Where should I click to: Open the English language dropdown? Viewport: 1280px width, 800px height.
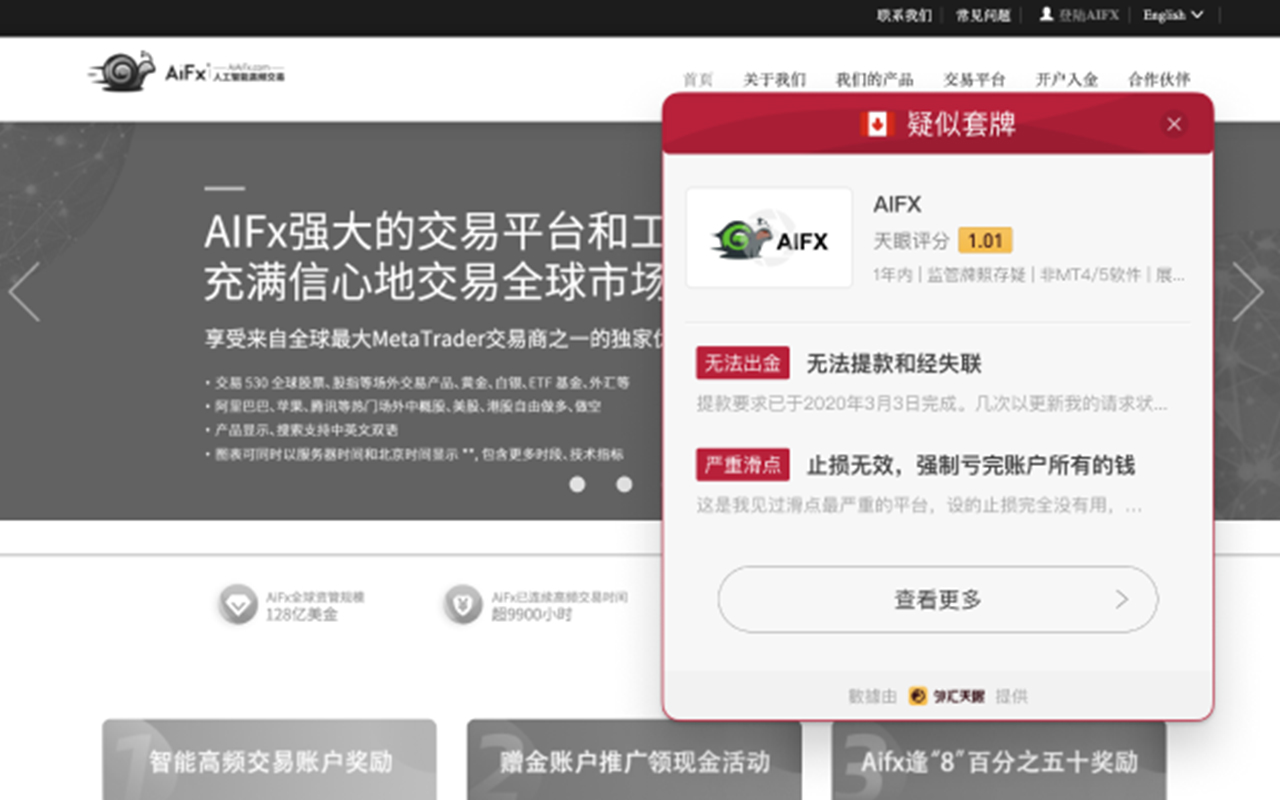click(1169, 15)
